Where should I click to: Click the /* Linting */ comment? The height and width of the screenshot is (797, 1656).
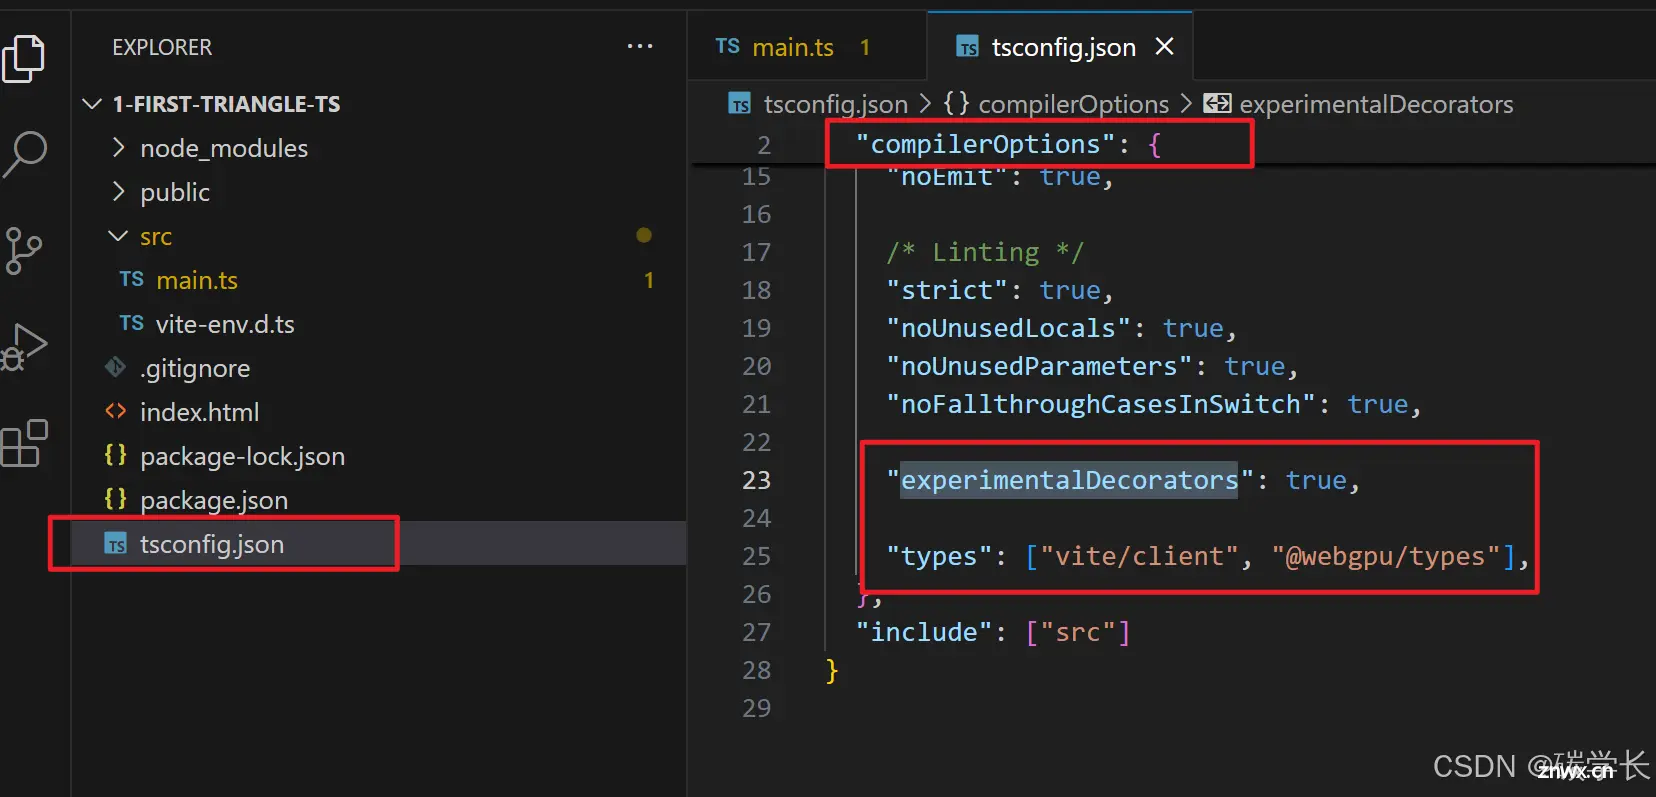(985, 252)
